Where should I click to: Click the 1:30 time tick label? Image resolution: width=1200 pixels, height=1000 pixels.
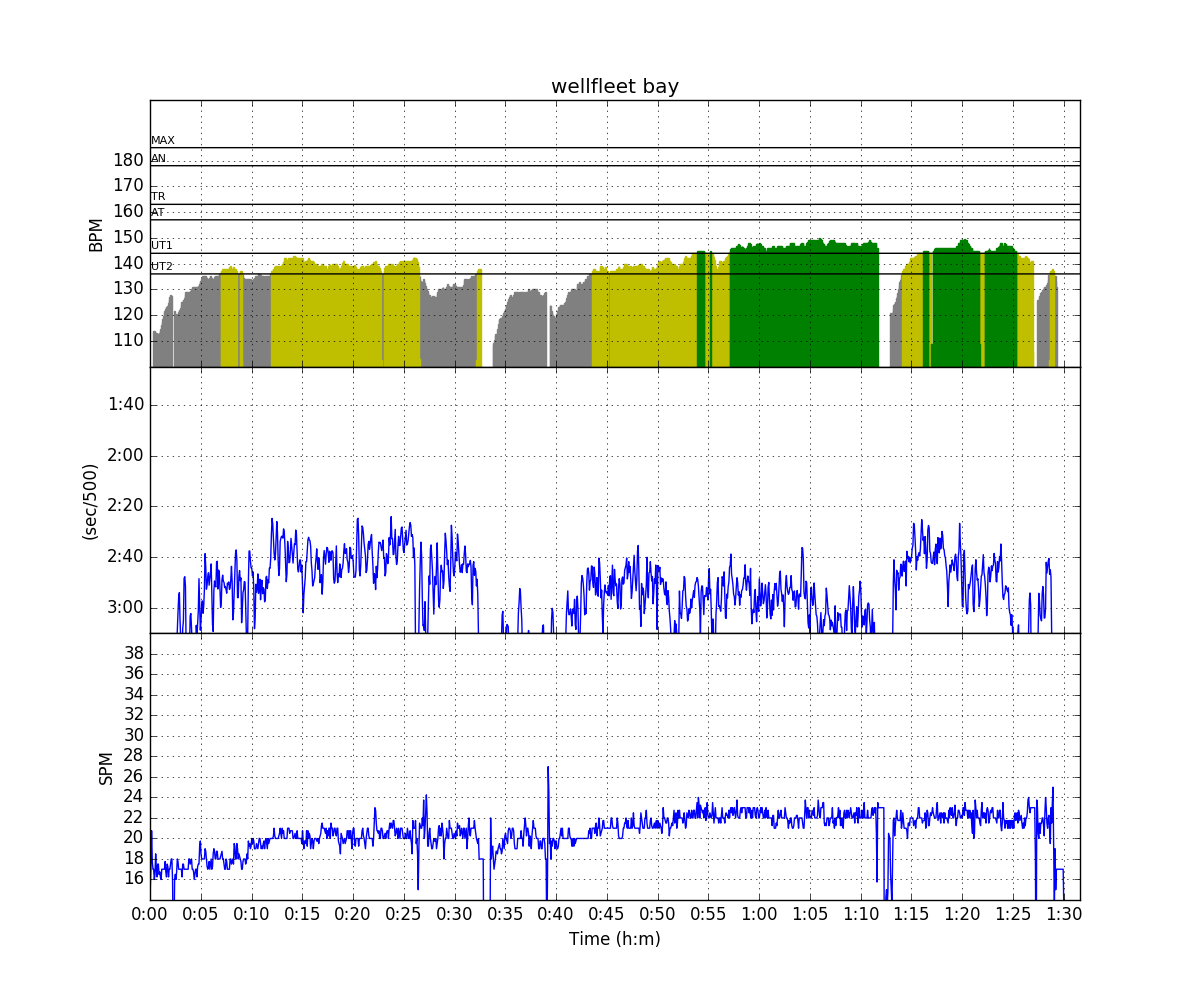pos(1064,913)
